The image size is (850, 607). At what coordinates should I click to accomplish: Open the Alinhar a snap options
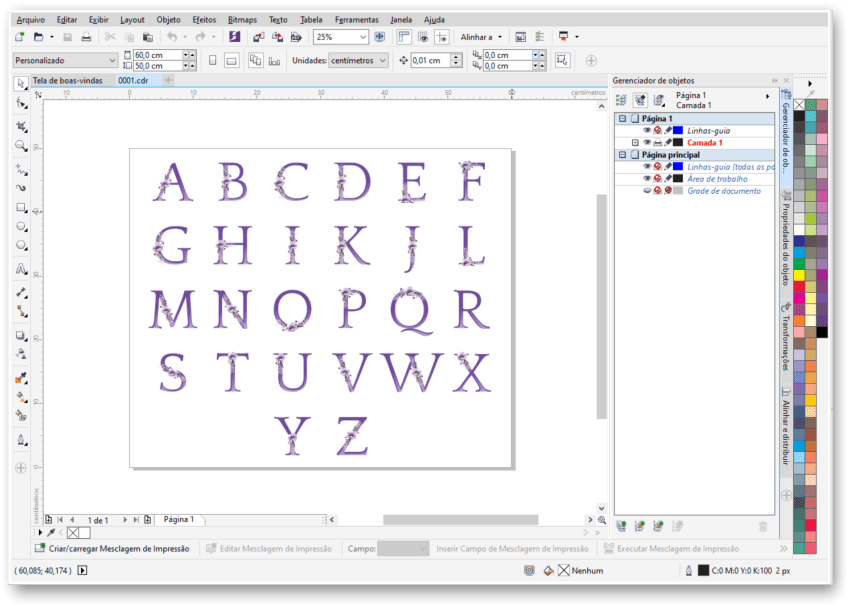[x=481, y=37]
